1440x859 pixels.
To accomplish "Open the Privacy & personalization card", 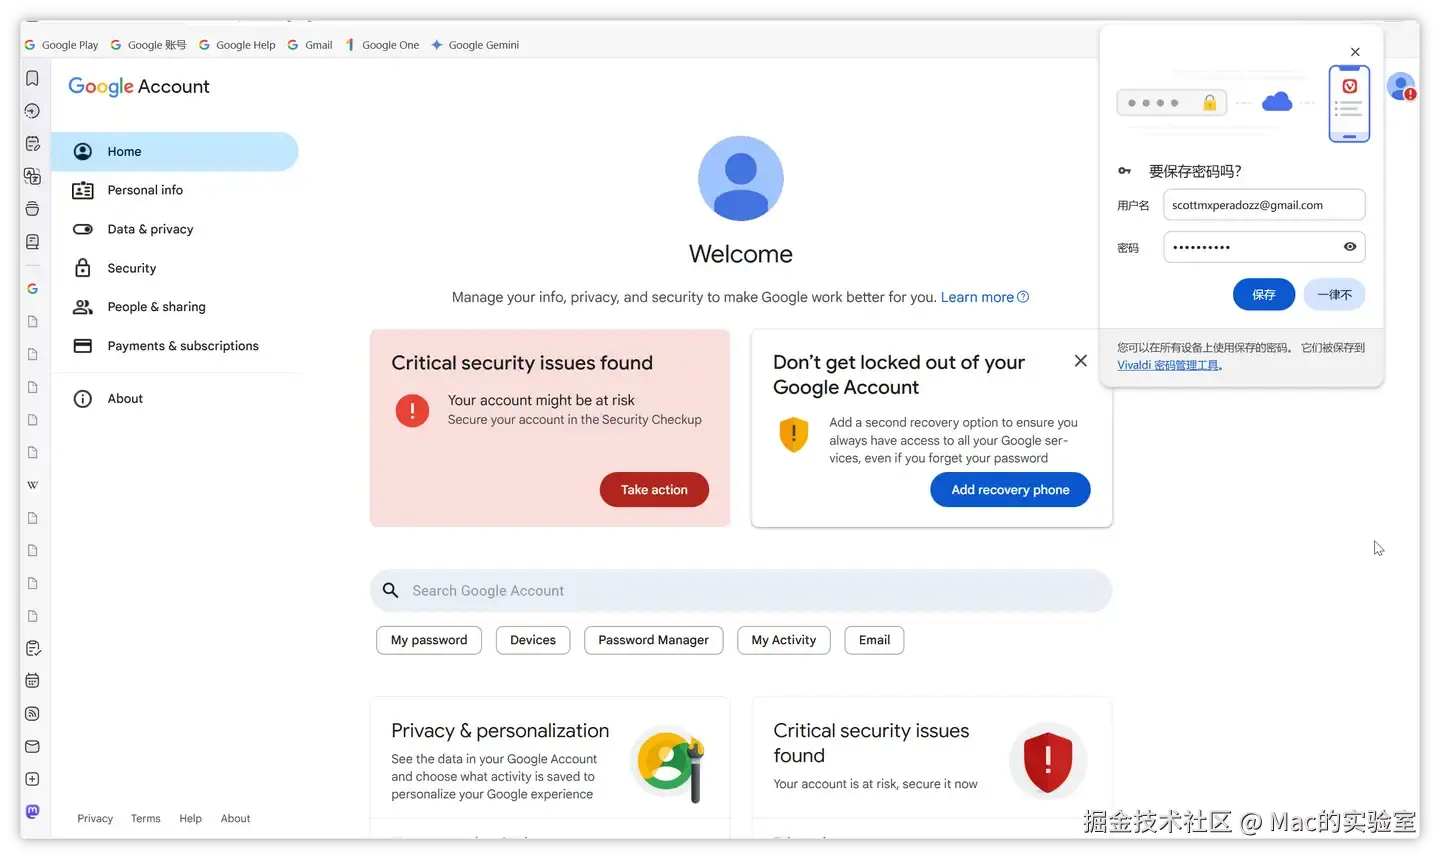I will [550, 767].
